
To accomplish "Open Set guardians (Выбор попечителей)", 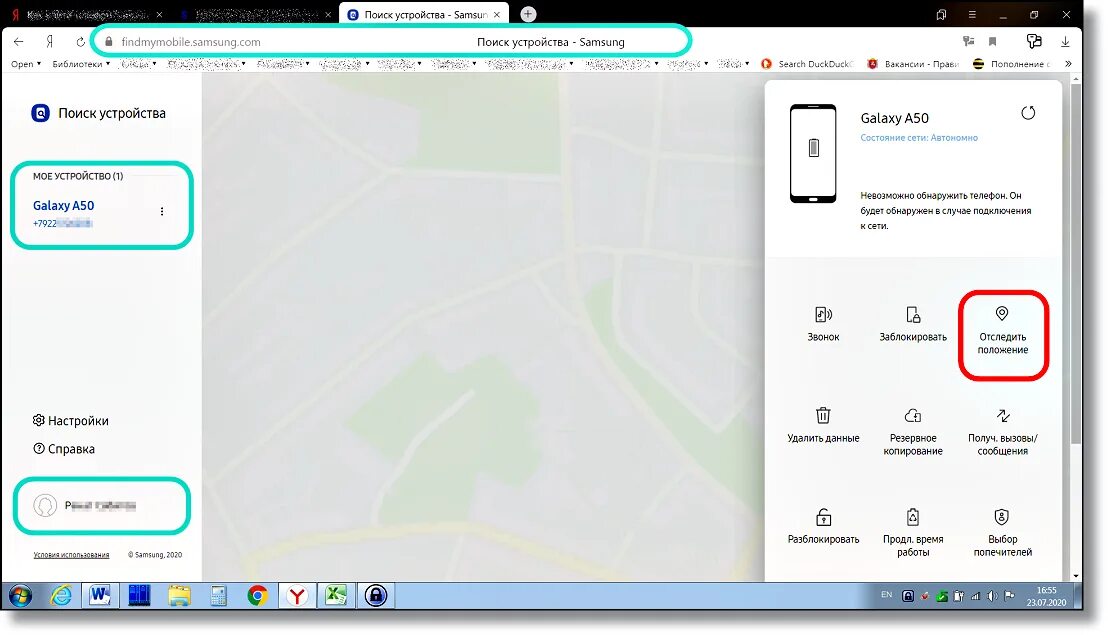I will pos(1003,533).
